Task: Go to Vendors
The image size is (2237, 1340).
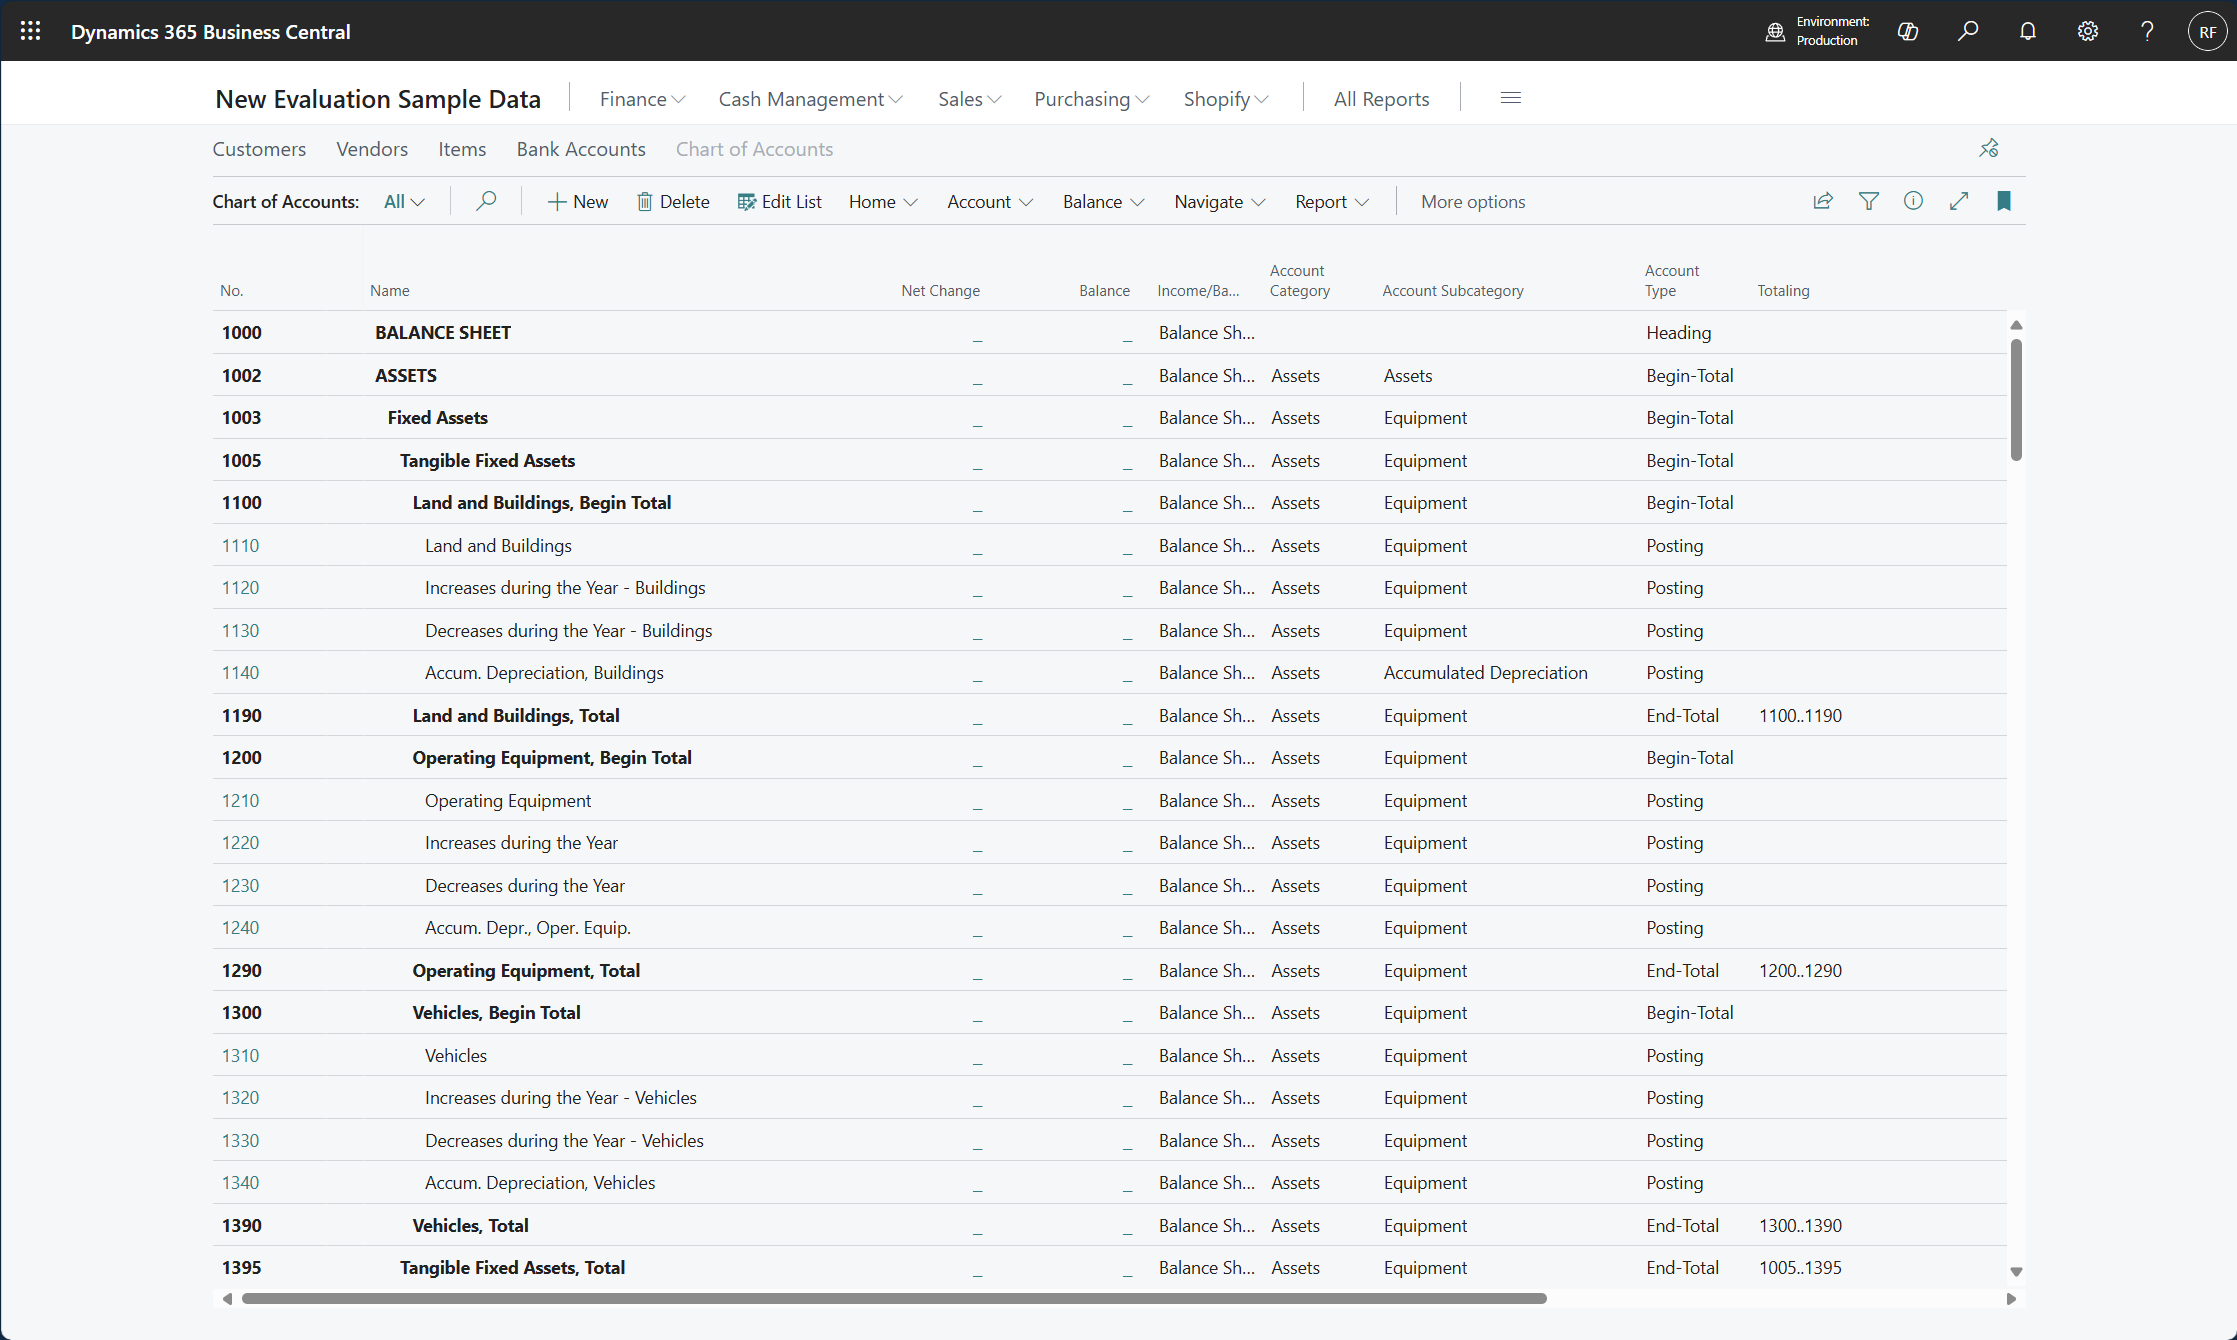Action: point(372,149)
